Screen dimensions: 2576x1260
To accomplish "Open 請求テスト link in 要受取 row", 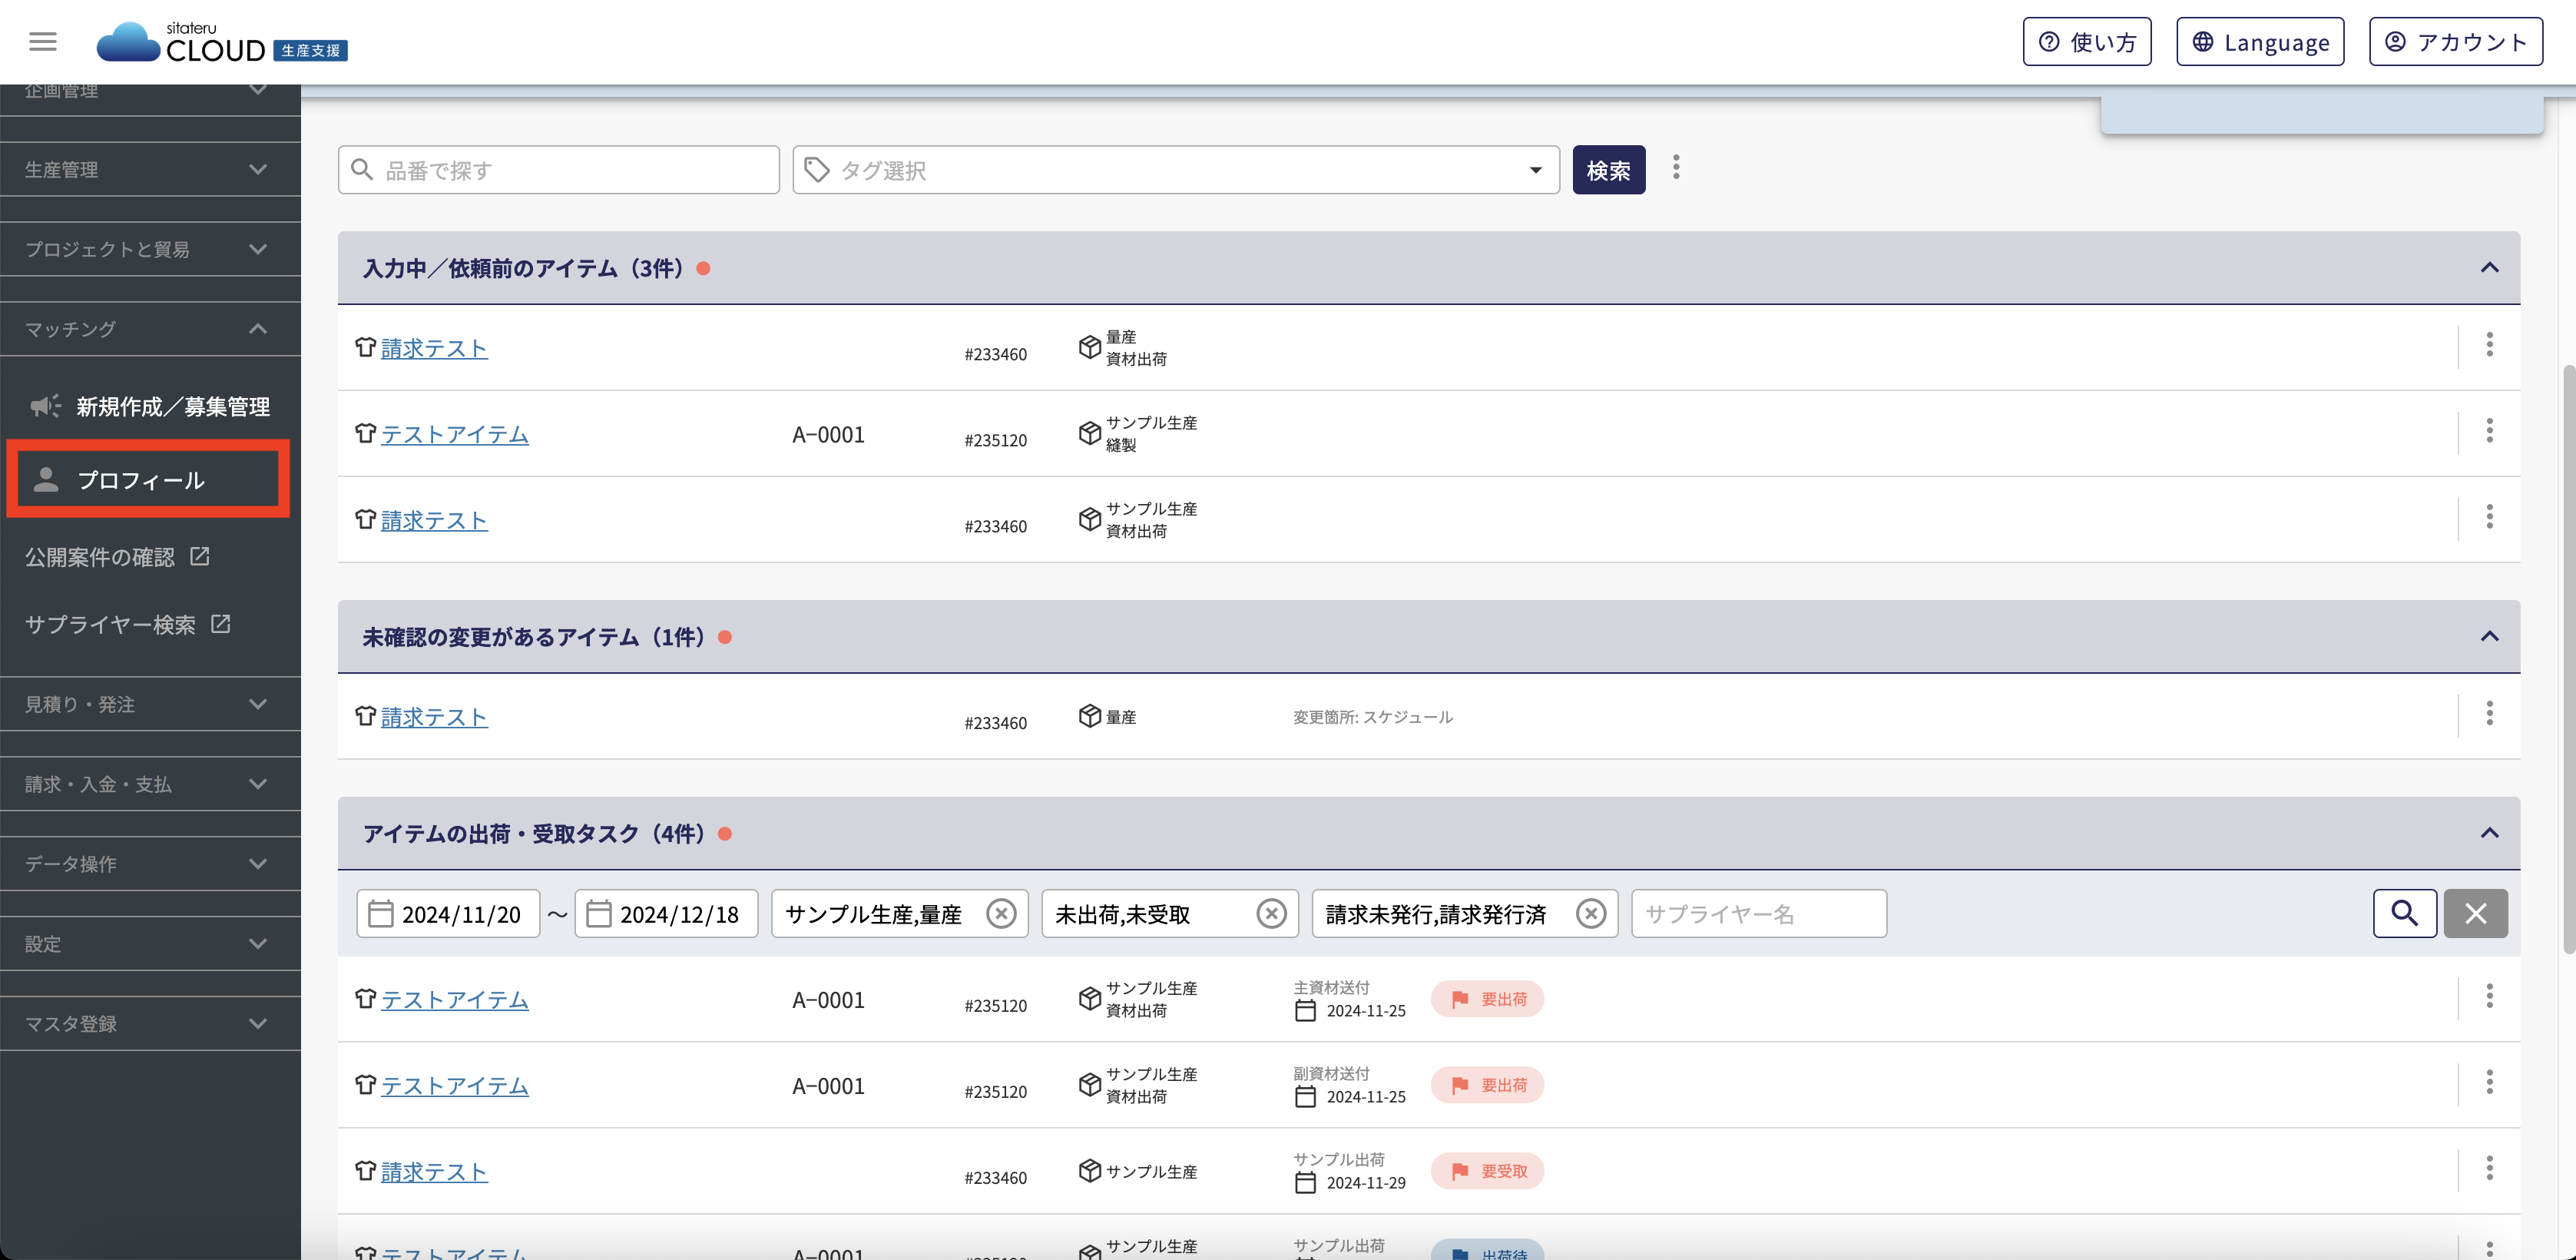I will [434, 1171].
